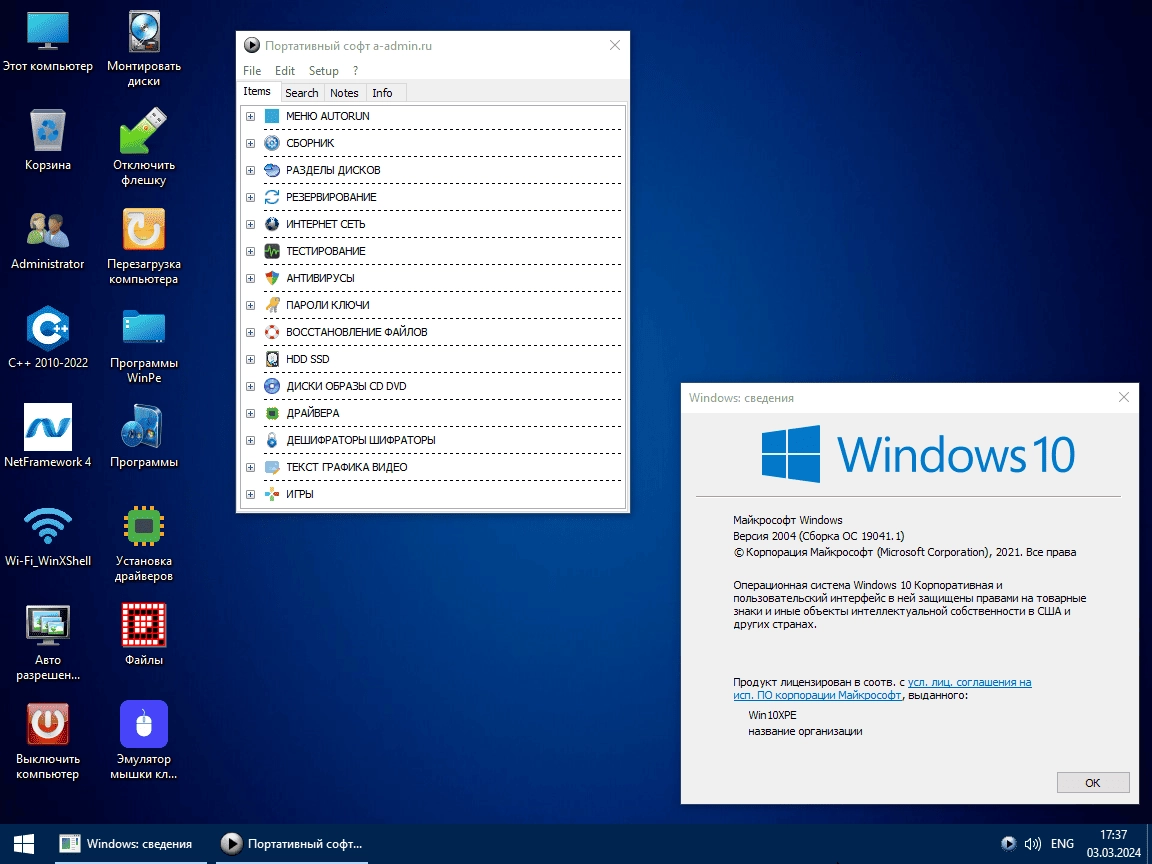1152x864 pixels.
Task: Click the Выключить компьютер icon
Action: [x=48, y=741]
